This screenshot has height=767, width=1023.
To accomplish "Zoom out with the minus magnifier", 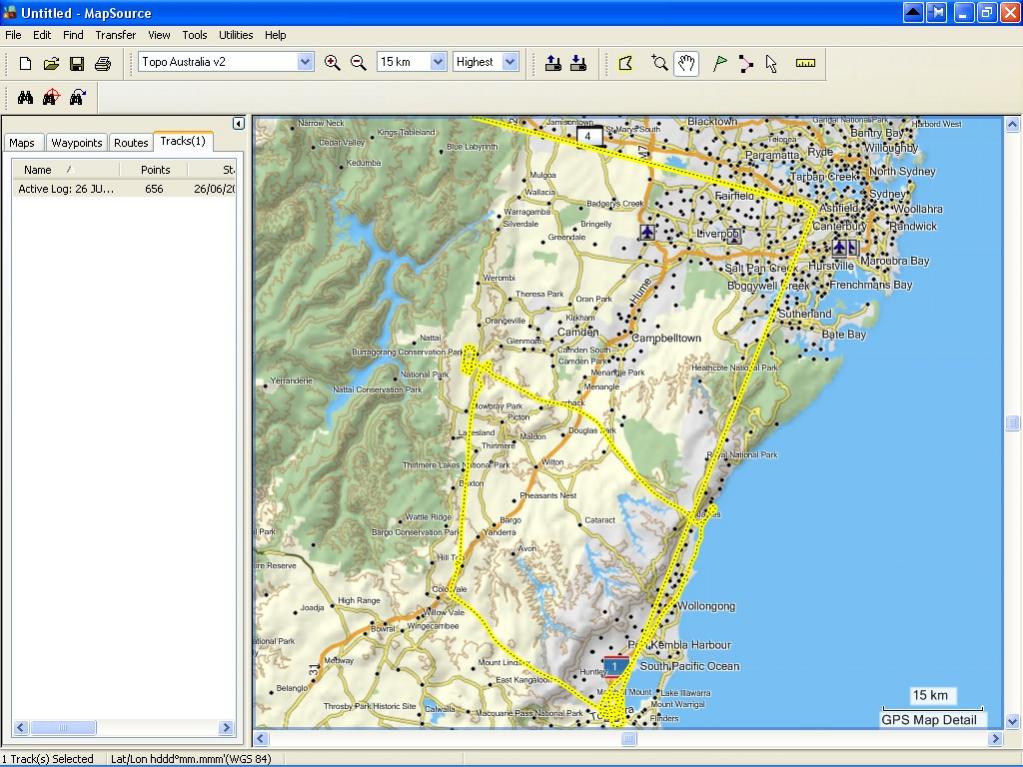I will point(358,63).
